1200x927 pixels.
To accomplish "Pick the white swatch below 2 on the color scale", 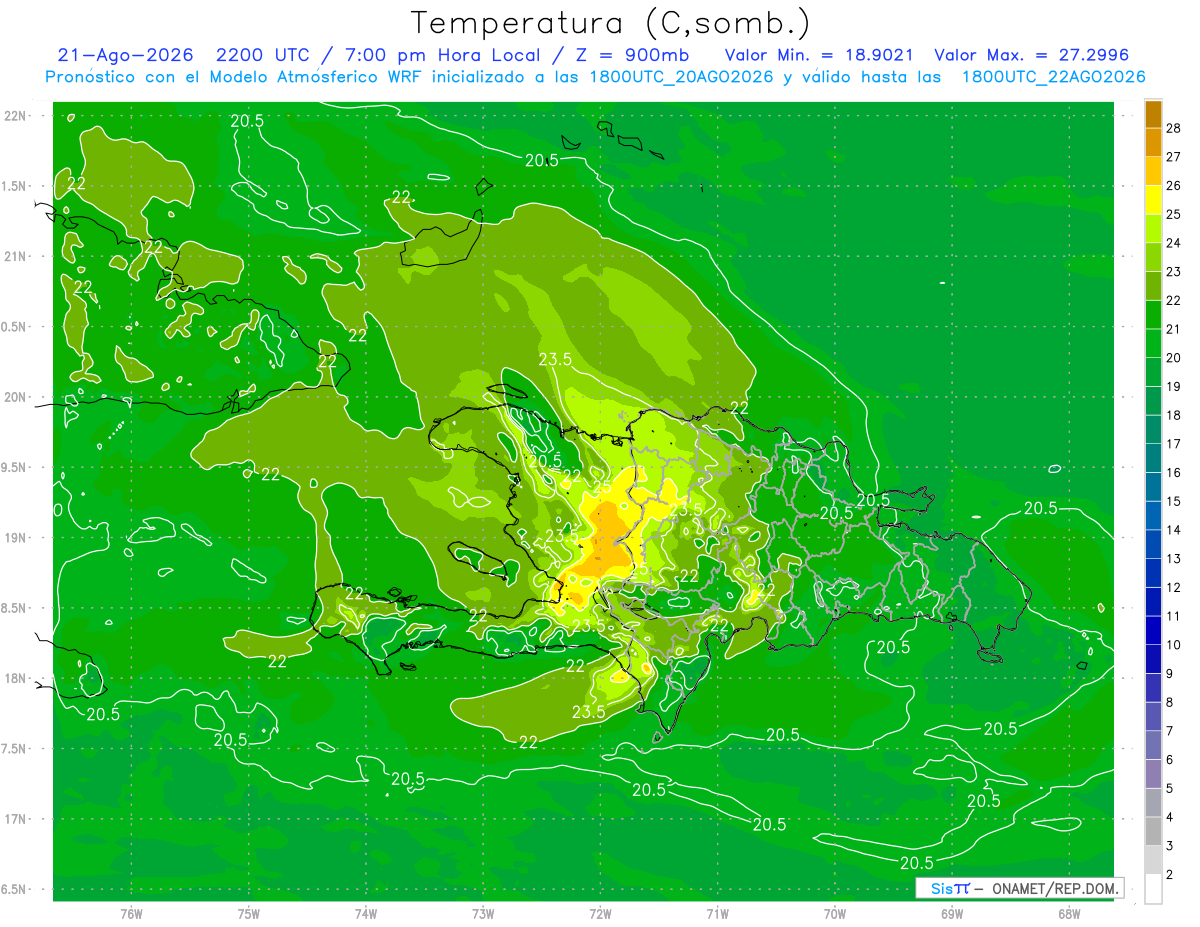I will (x=1153, y=889).
